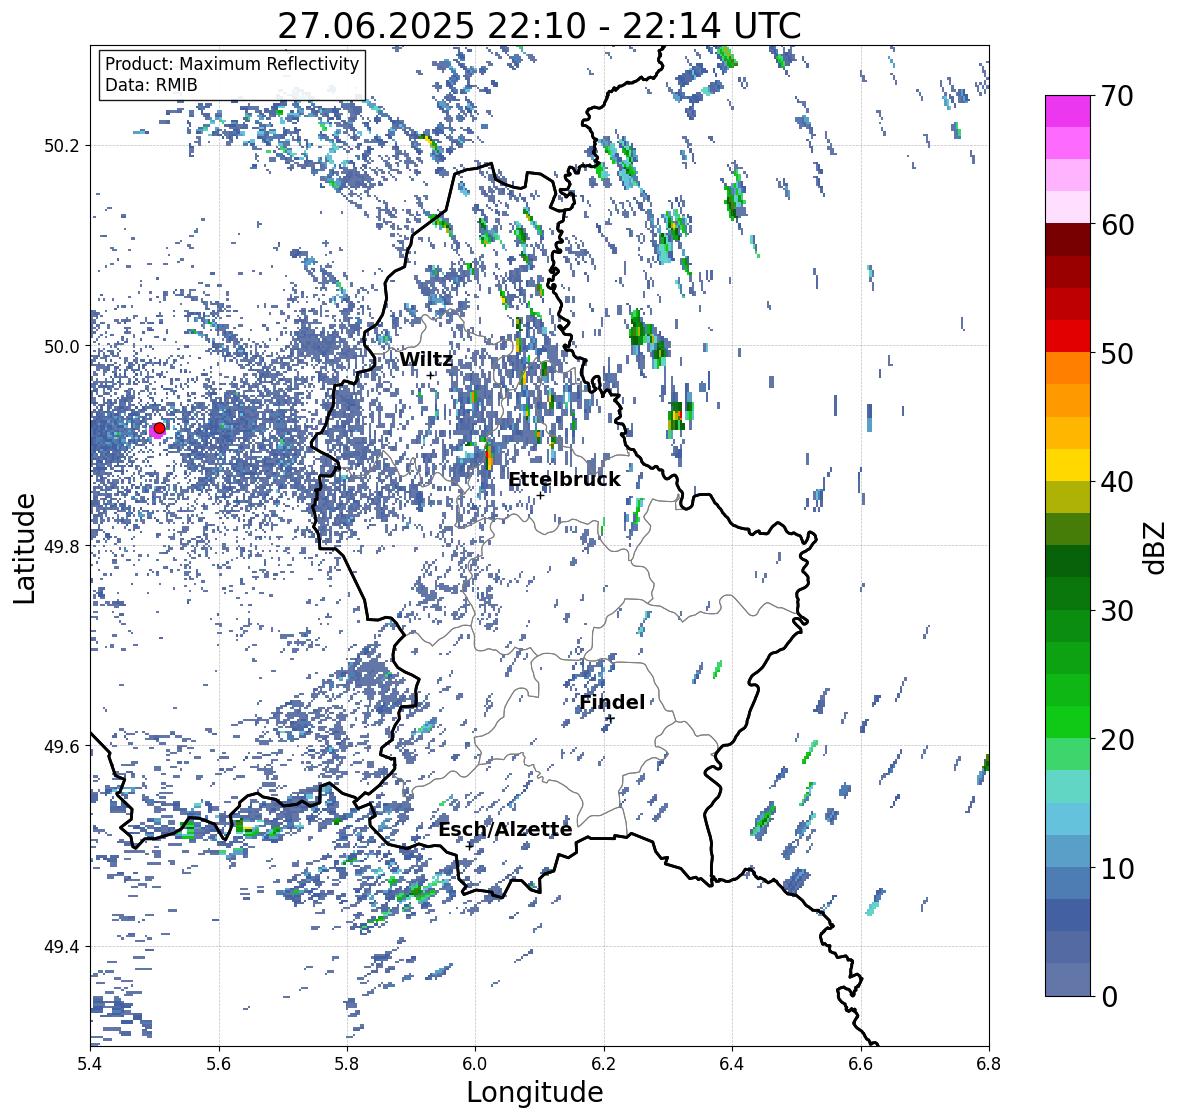Click the longitude tick label 6.4
The width and height of the screenshot is (1179, 1117).
tap(732, 1064)
